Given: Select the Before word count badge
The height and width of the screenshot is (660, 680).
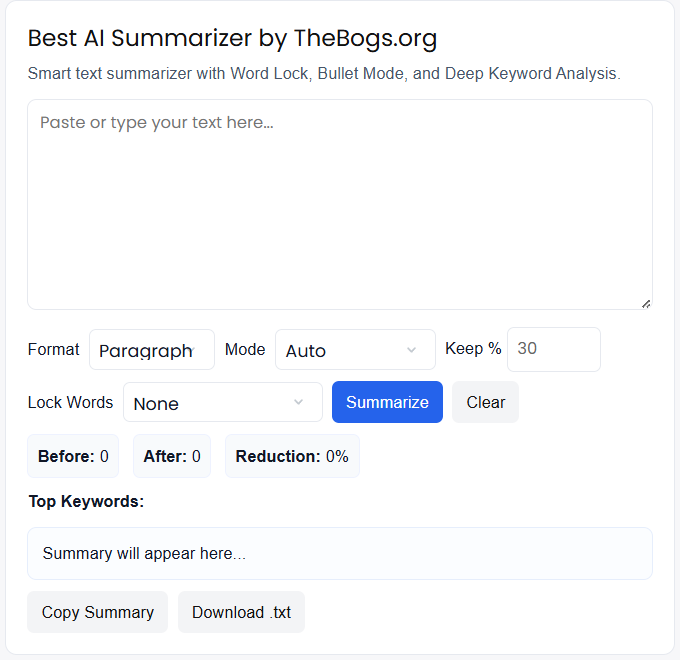Looking at the screenshot, I should (x=73, y=456).
